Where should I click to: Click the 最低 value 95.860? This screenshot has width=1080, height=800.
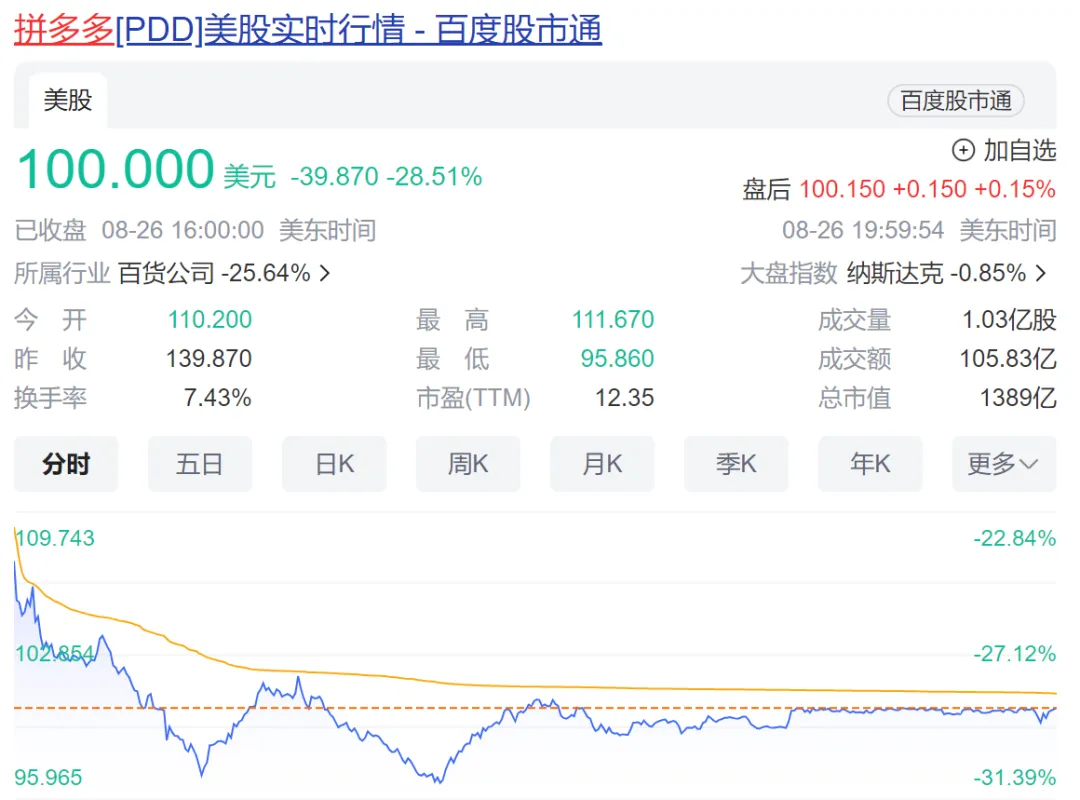coord(617,359)
